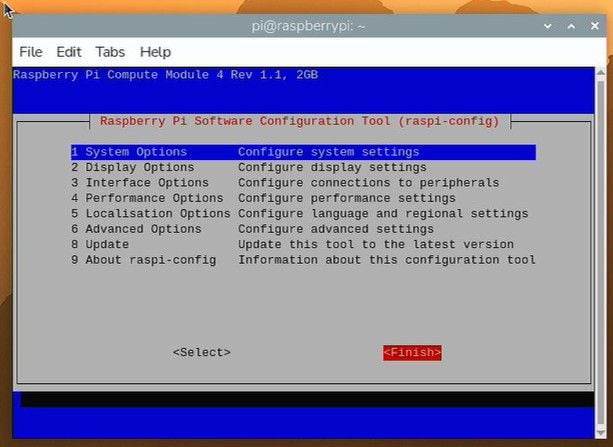613x447 pixels.
Task: Click 'Configure language and regional settings' text
Action: click(x=383, y=214)
